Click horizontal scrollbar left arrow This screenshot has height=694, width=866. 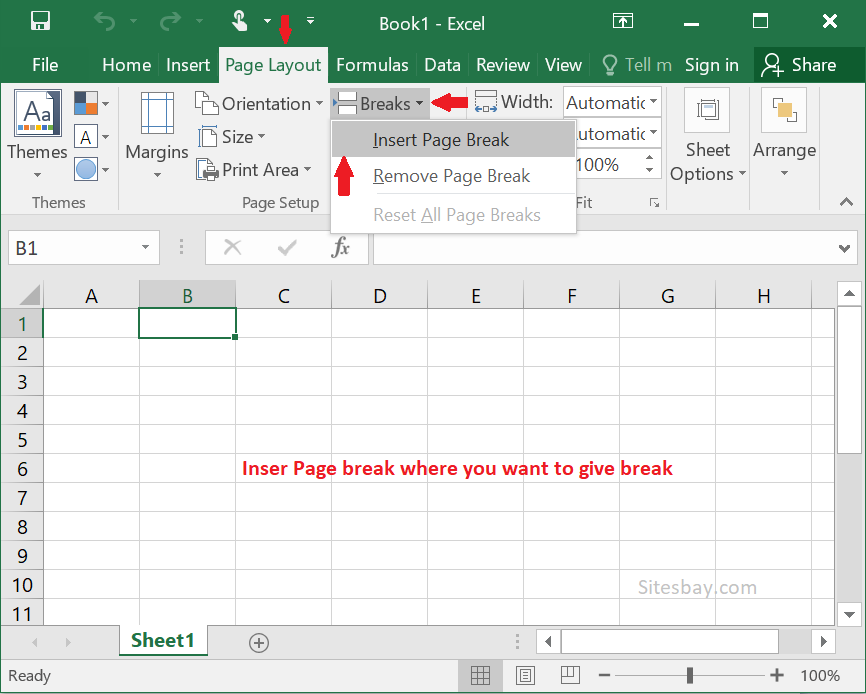click(x=548, y=642)
